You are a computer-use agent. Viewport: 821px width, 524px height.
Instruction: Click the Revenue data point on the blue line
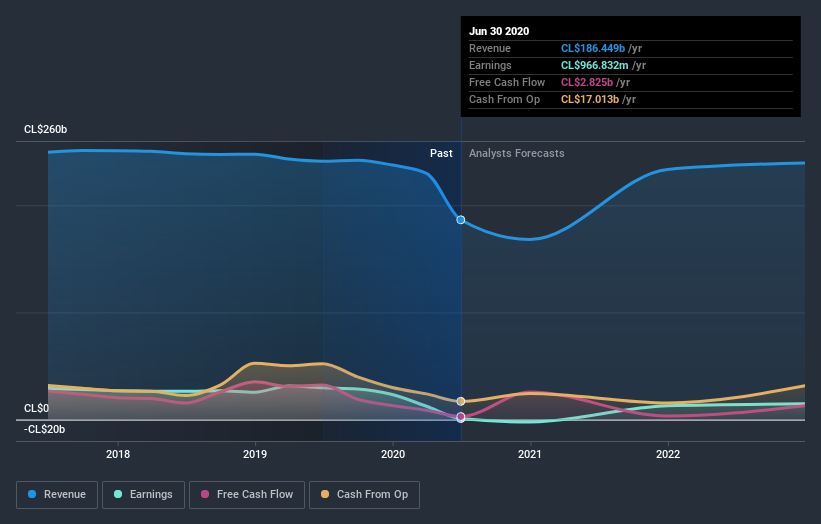point(461,220)
